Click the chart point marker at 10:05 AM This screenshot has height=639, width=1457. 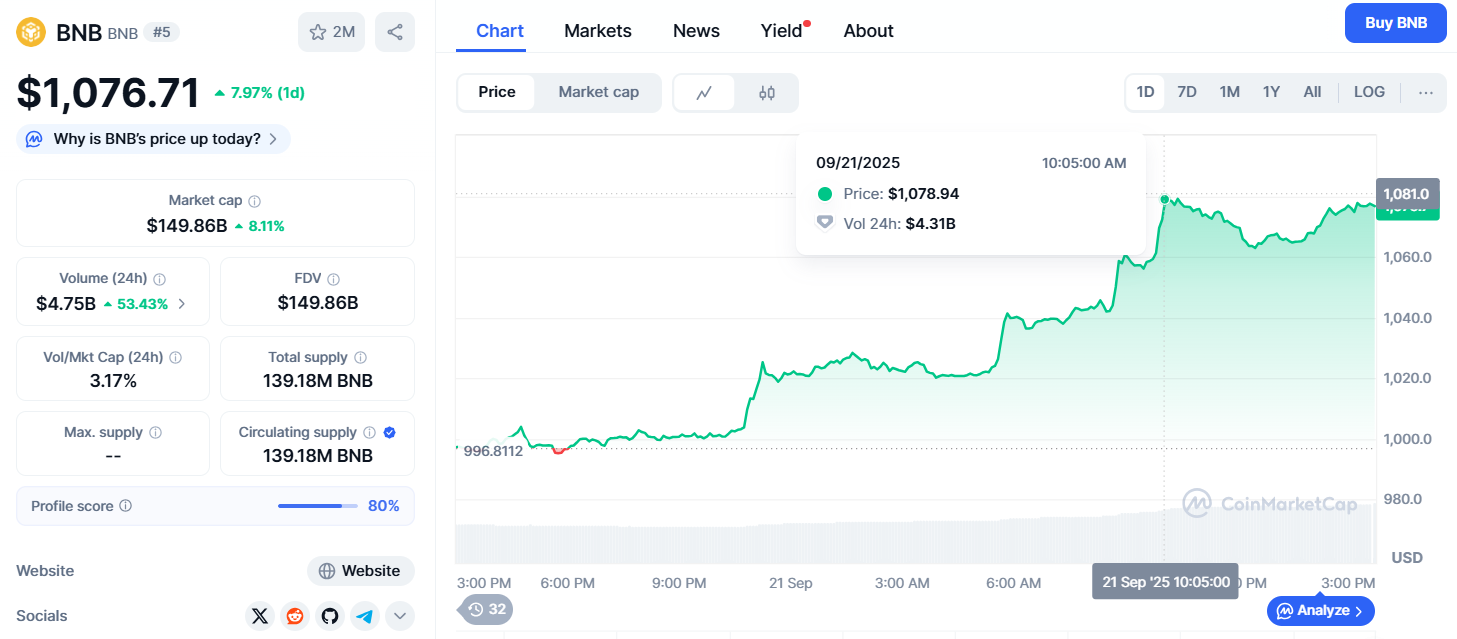coord(1165,199)
